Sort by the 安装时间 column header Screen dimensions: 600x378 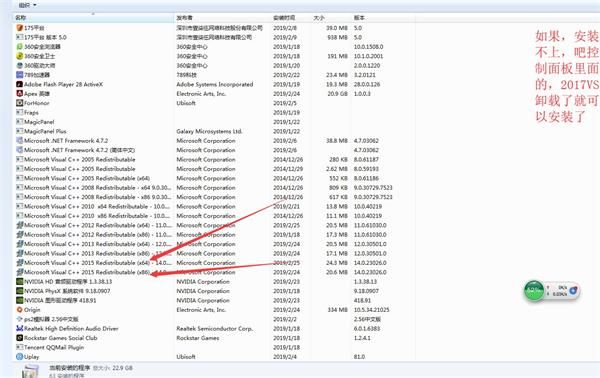pos(284,18)
